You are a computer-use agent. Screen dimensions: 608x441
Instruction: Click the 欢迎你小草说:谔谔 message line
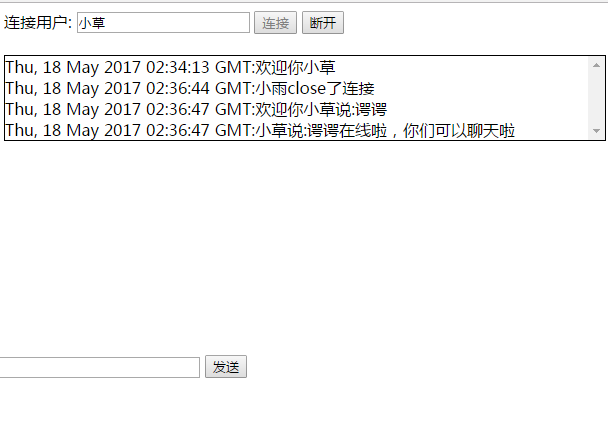pyautogui.click(x=196, y=109)
